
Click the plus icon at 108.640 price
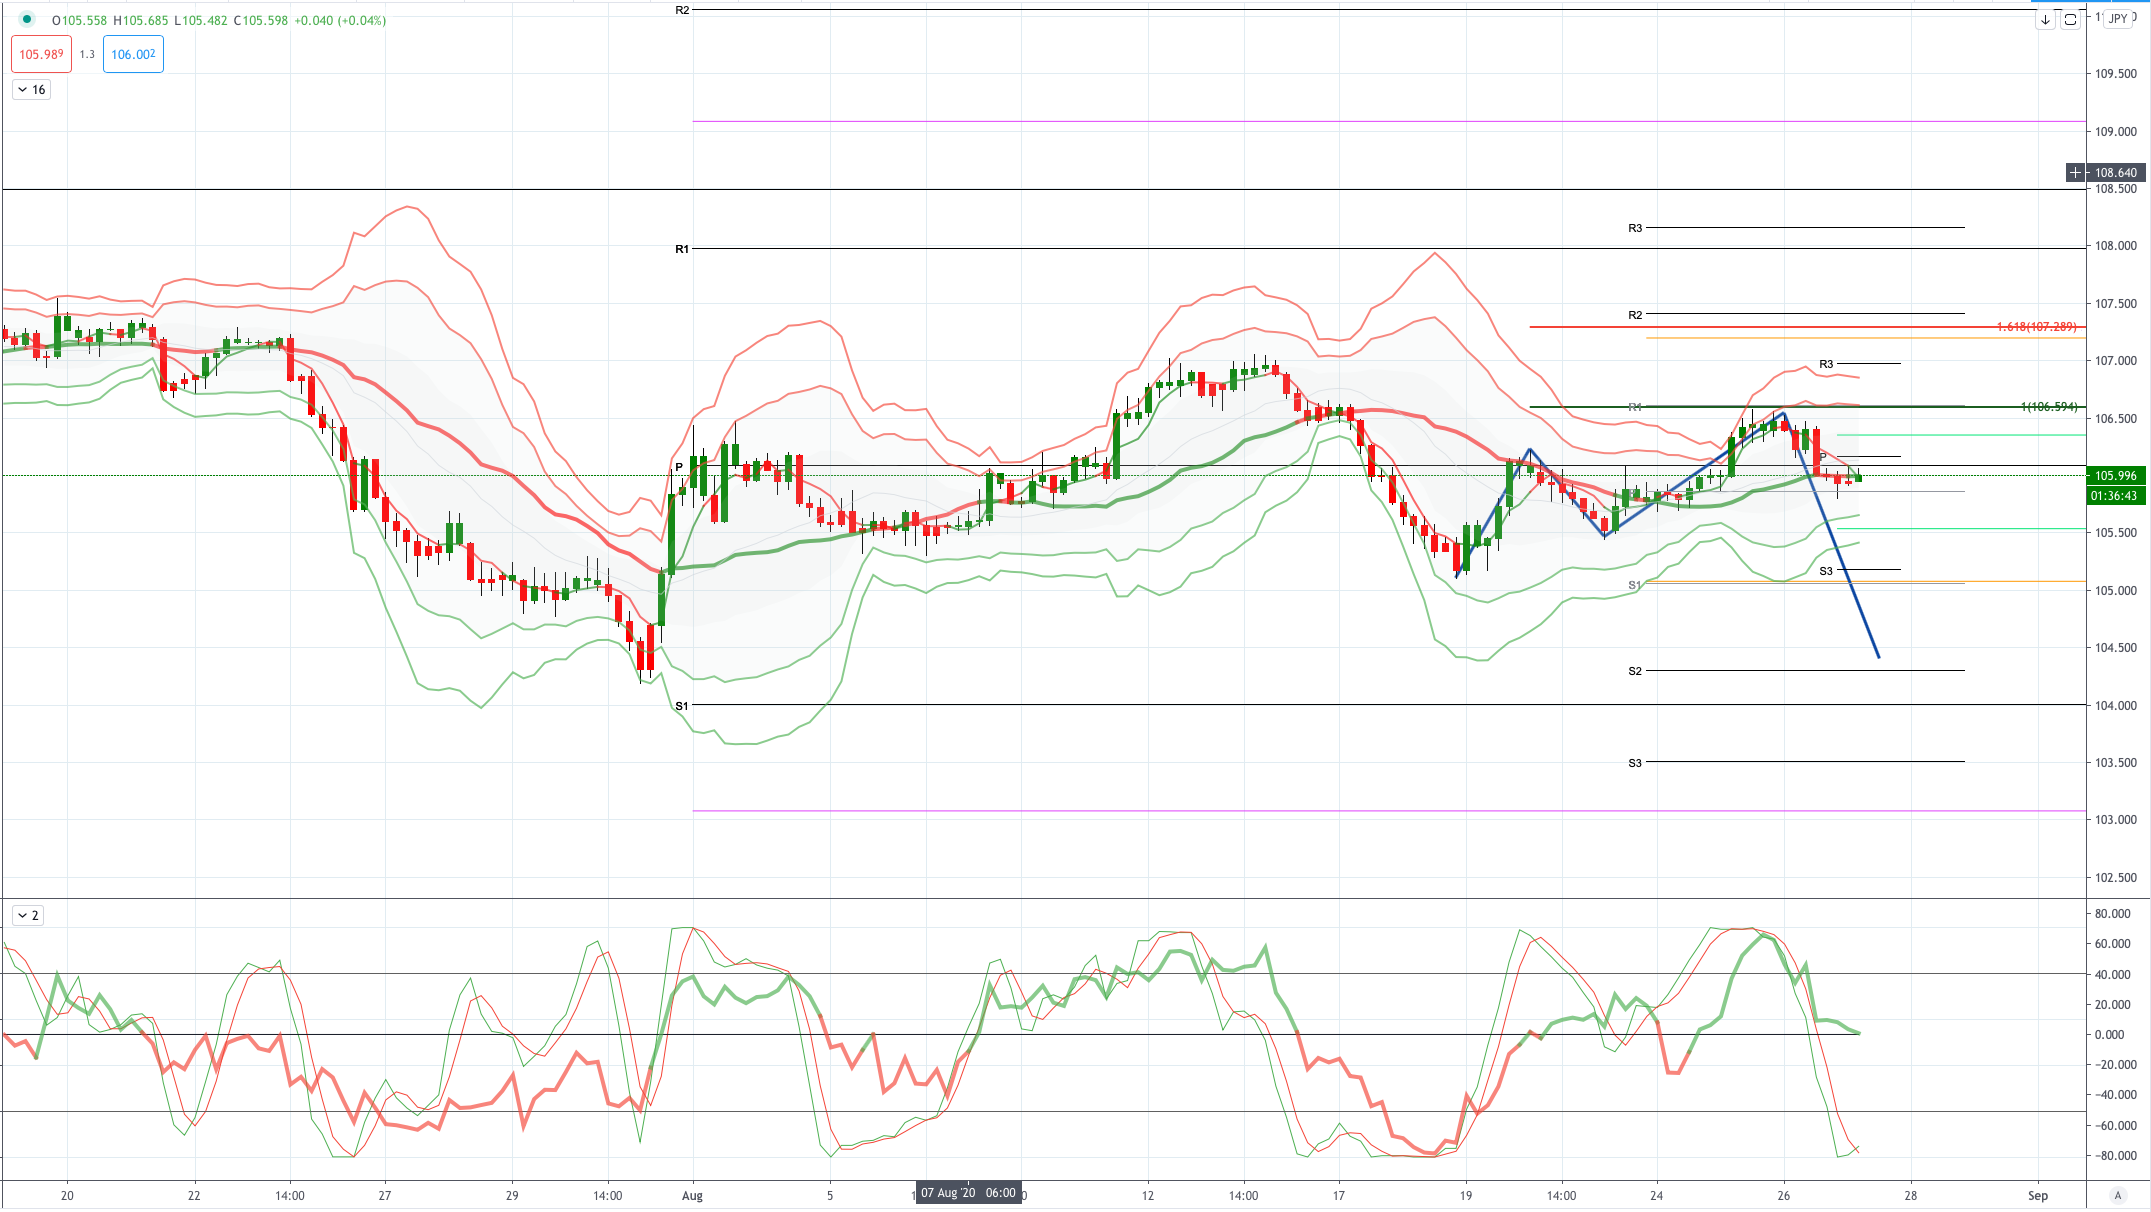[x=2075, y=172]
